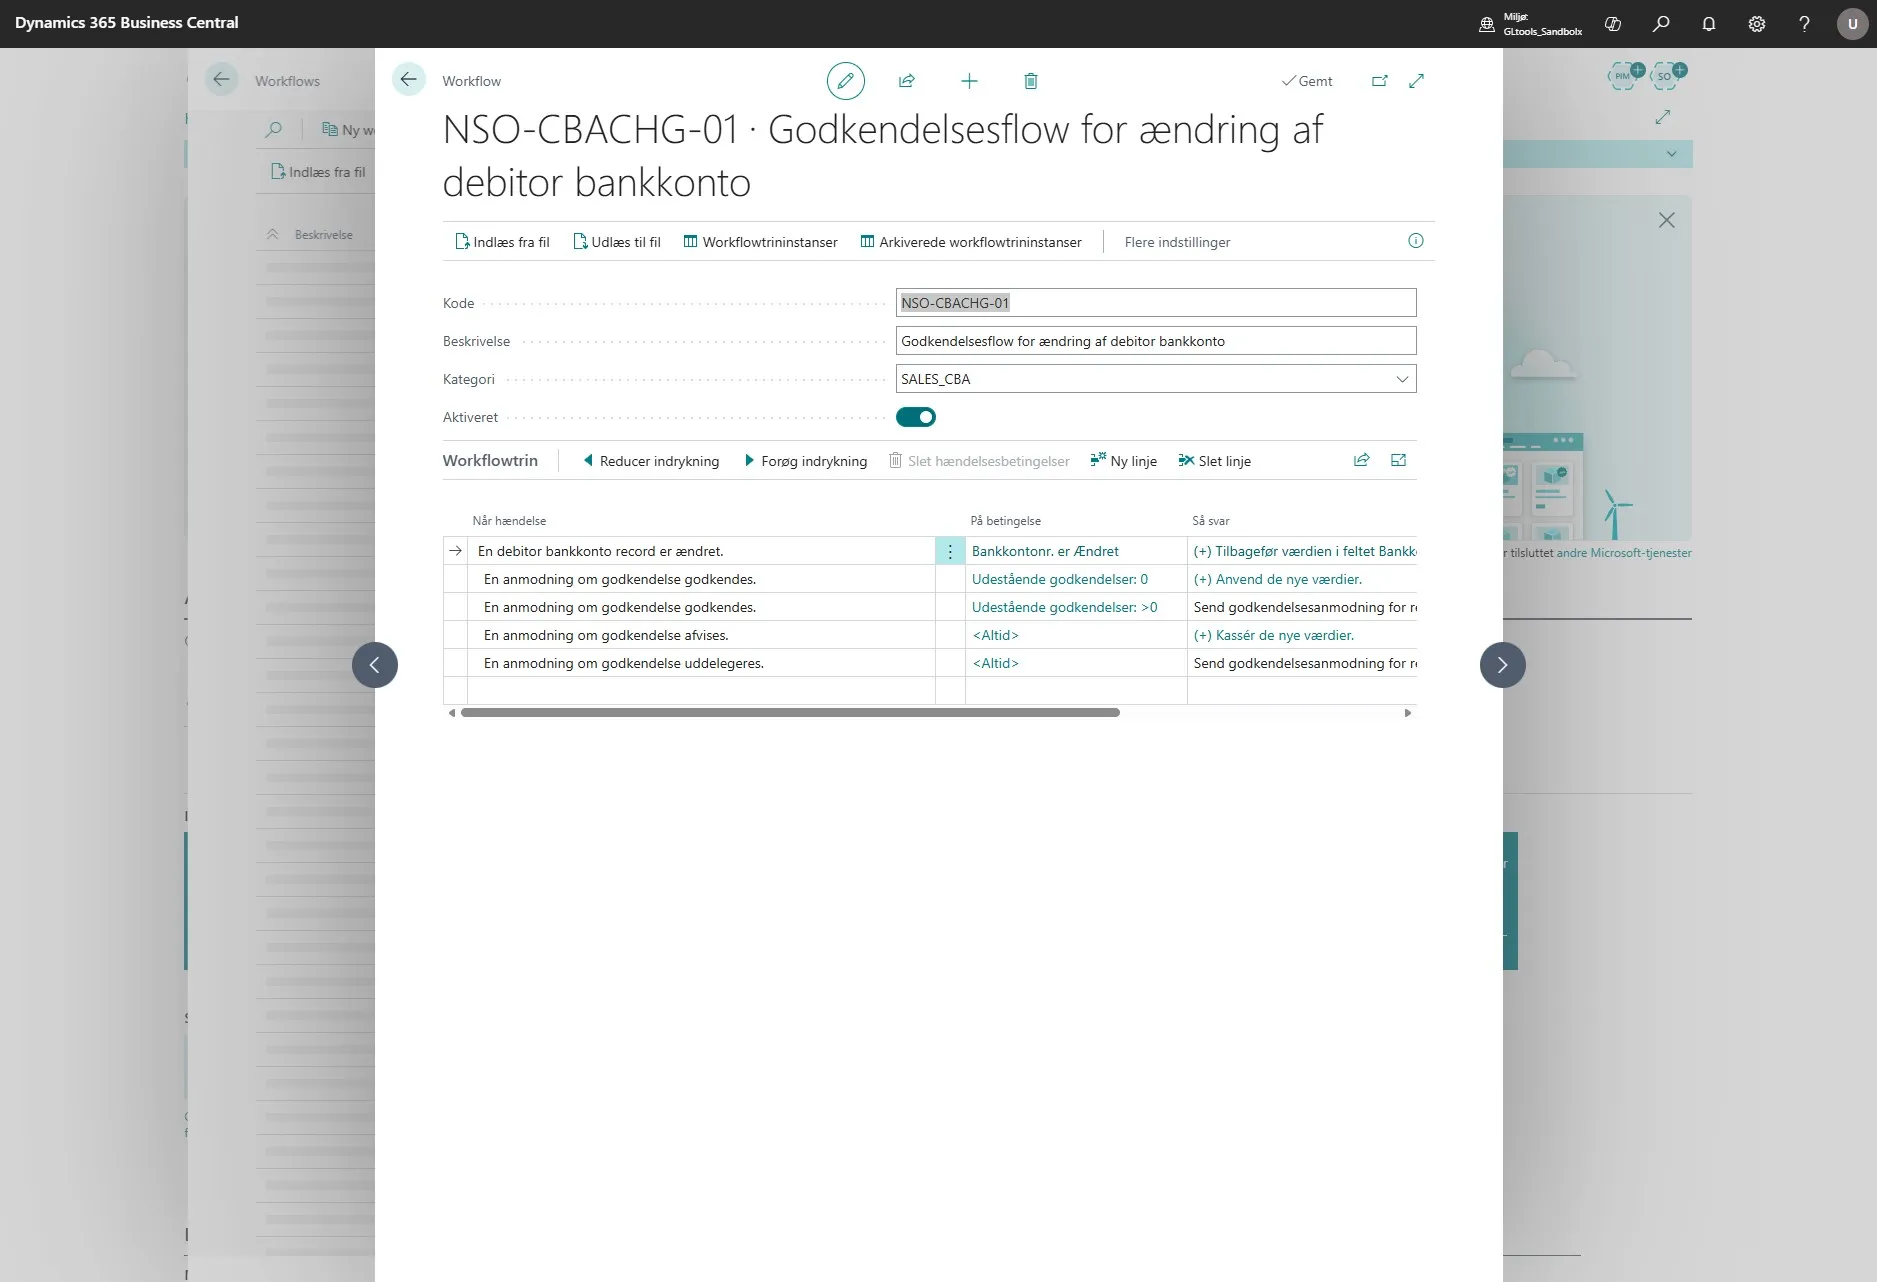
Task: Click the environment Miljø icon
Action: (x=1487, y=24)
